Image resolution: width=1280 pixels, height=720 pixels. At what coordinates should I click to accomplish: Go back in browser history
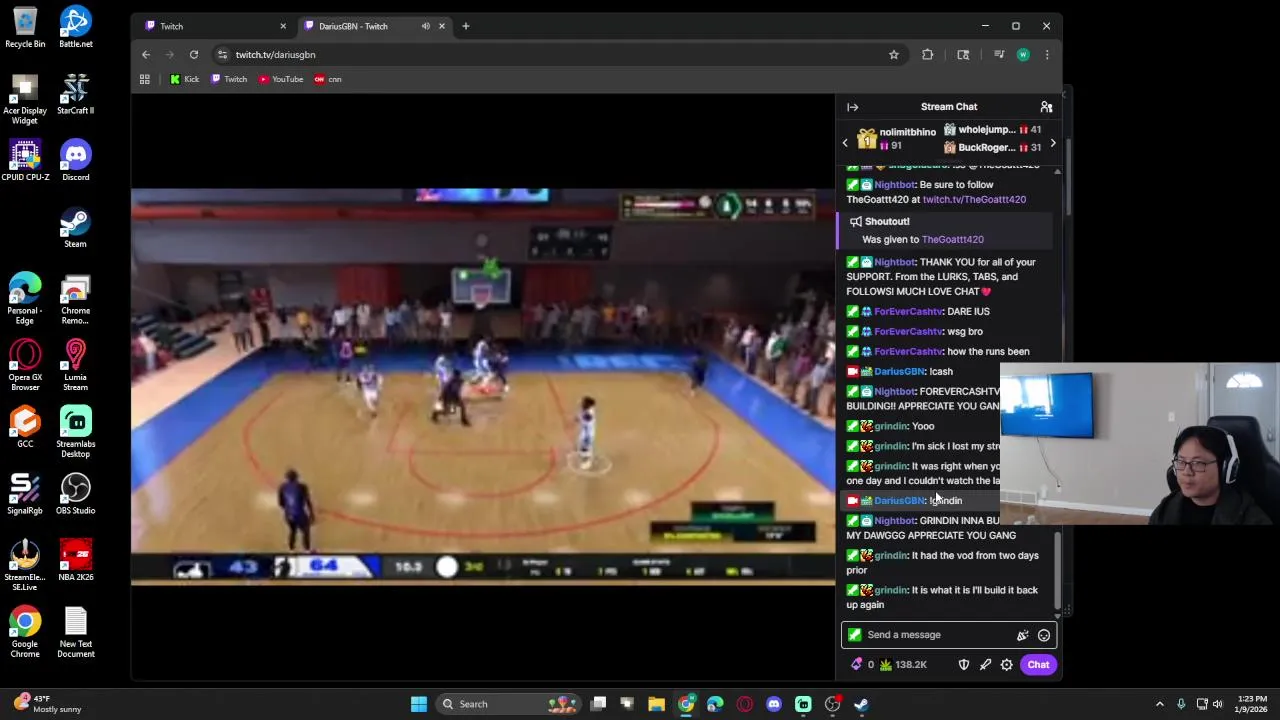tap(146, 55)
